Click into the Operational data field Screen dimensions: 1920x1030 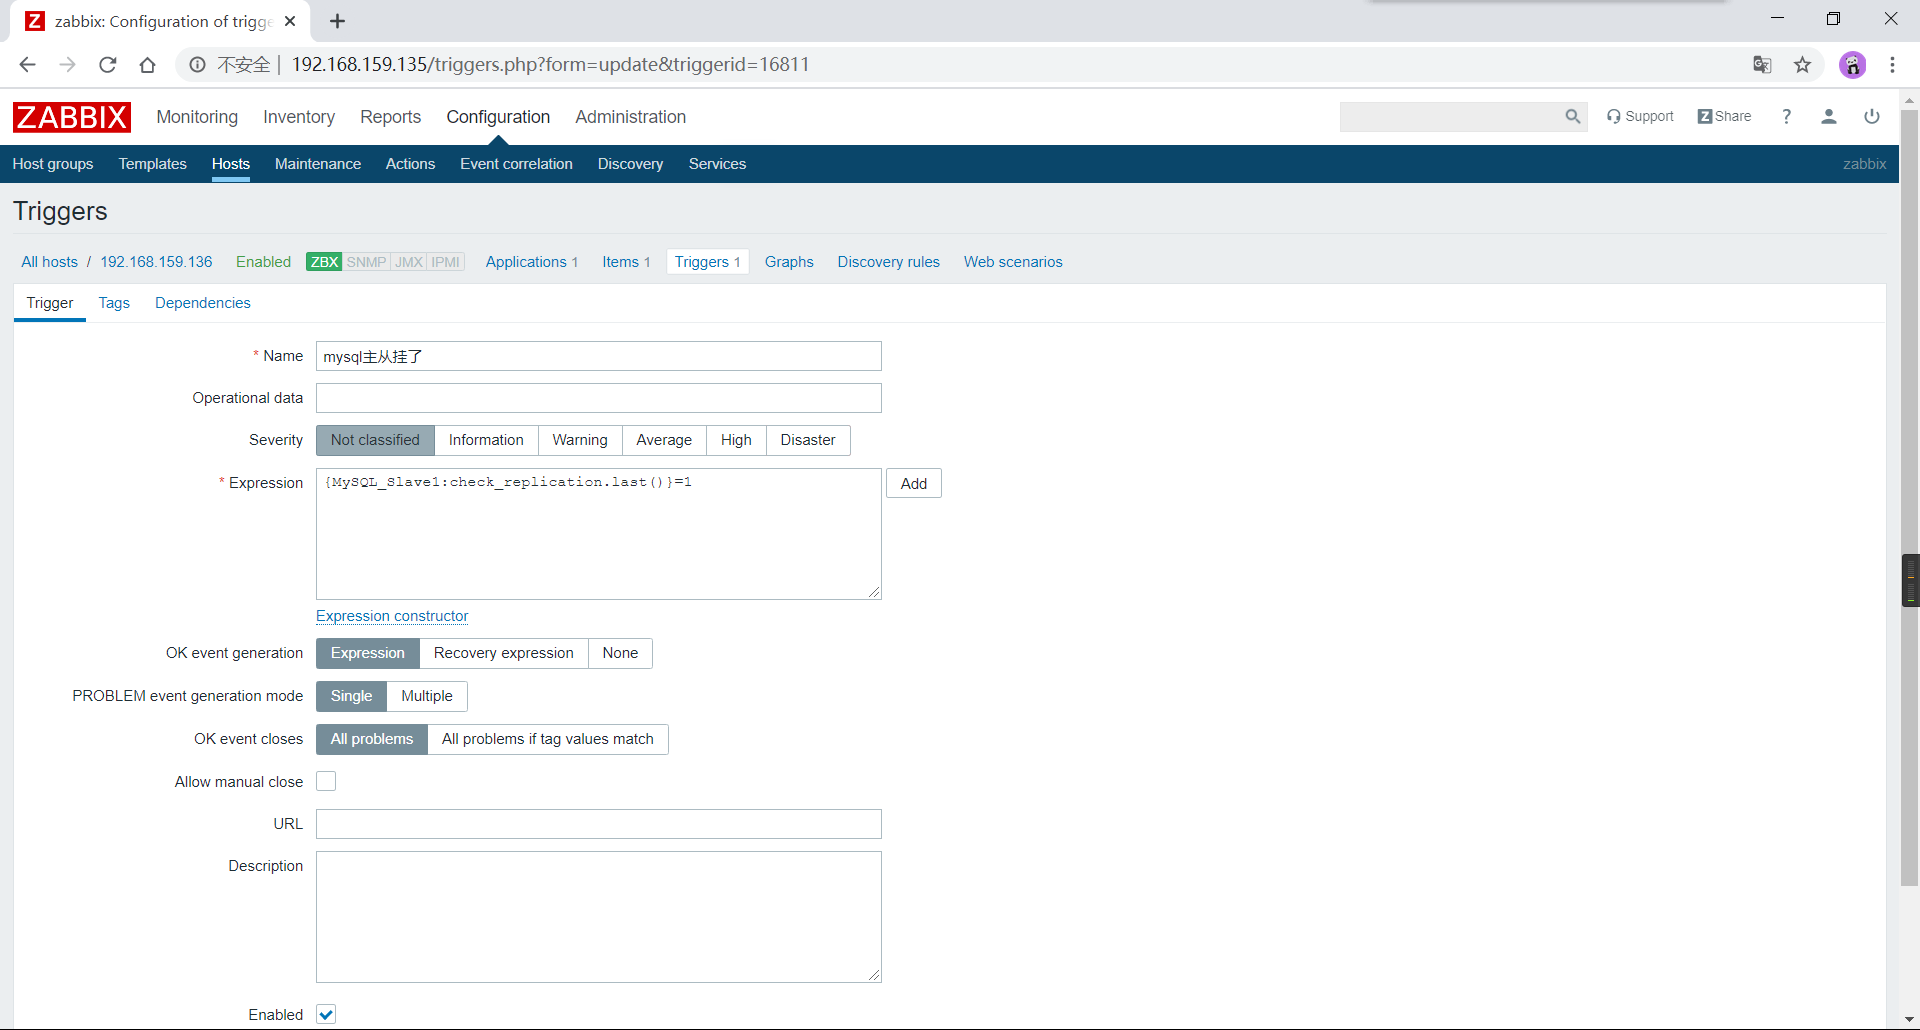coord(599,398)
